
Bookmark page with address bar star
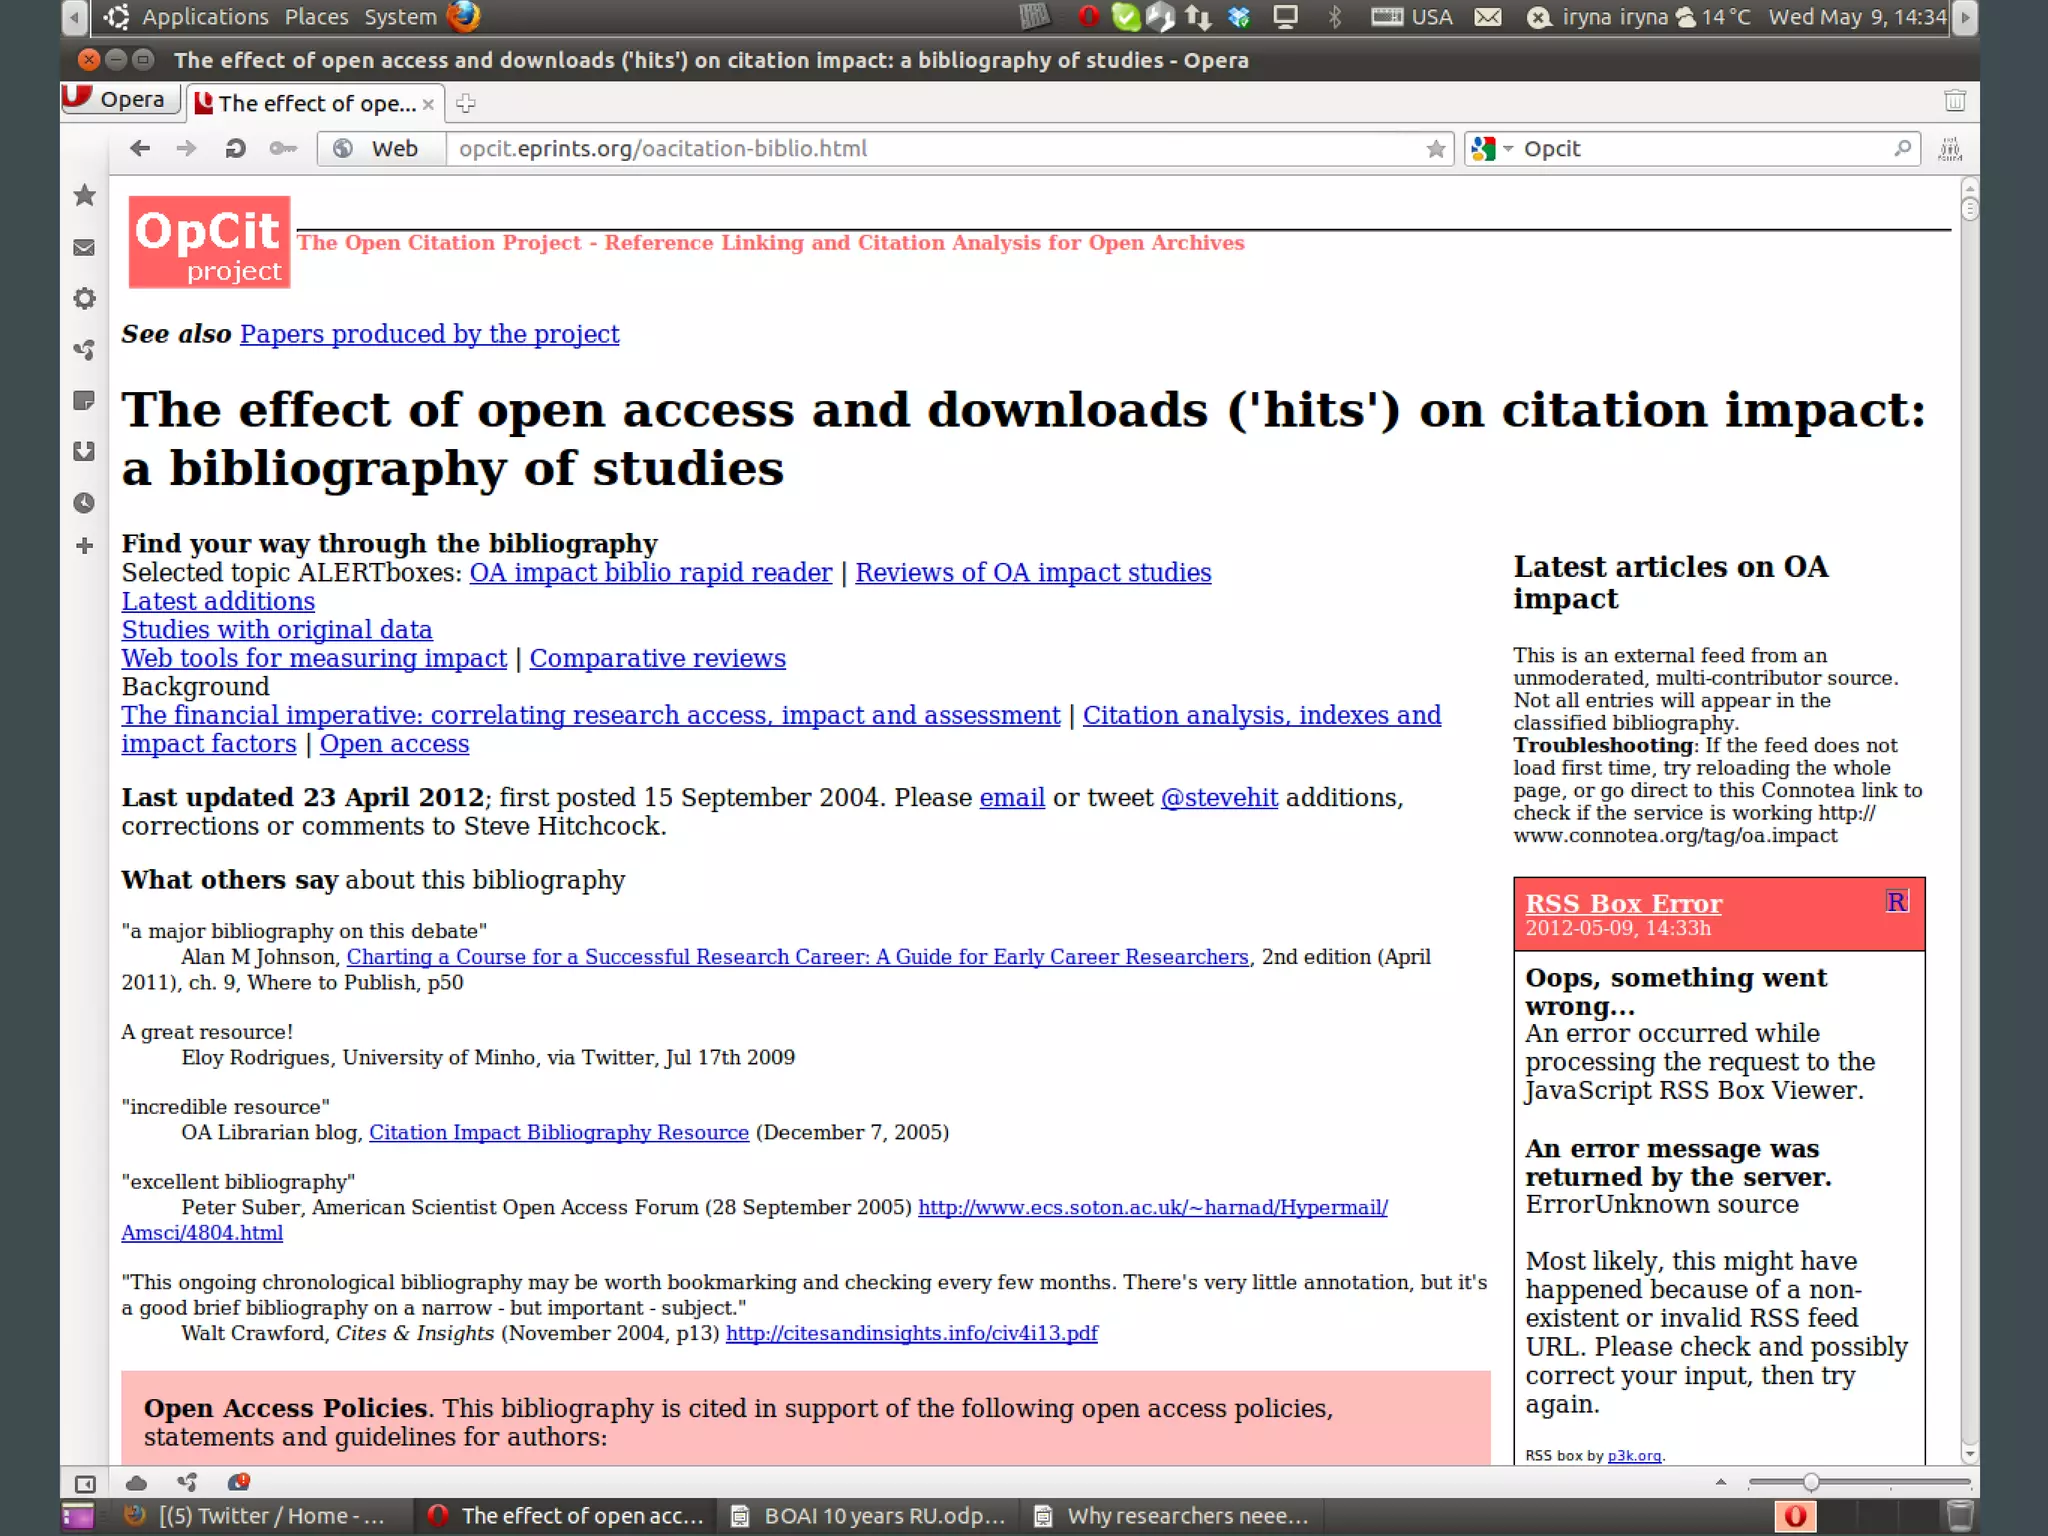[x=1436, y=149]
